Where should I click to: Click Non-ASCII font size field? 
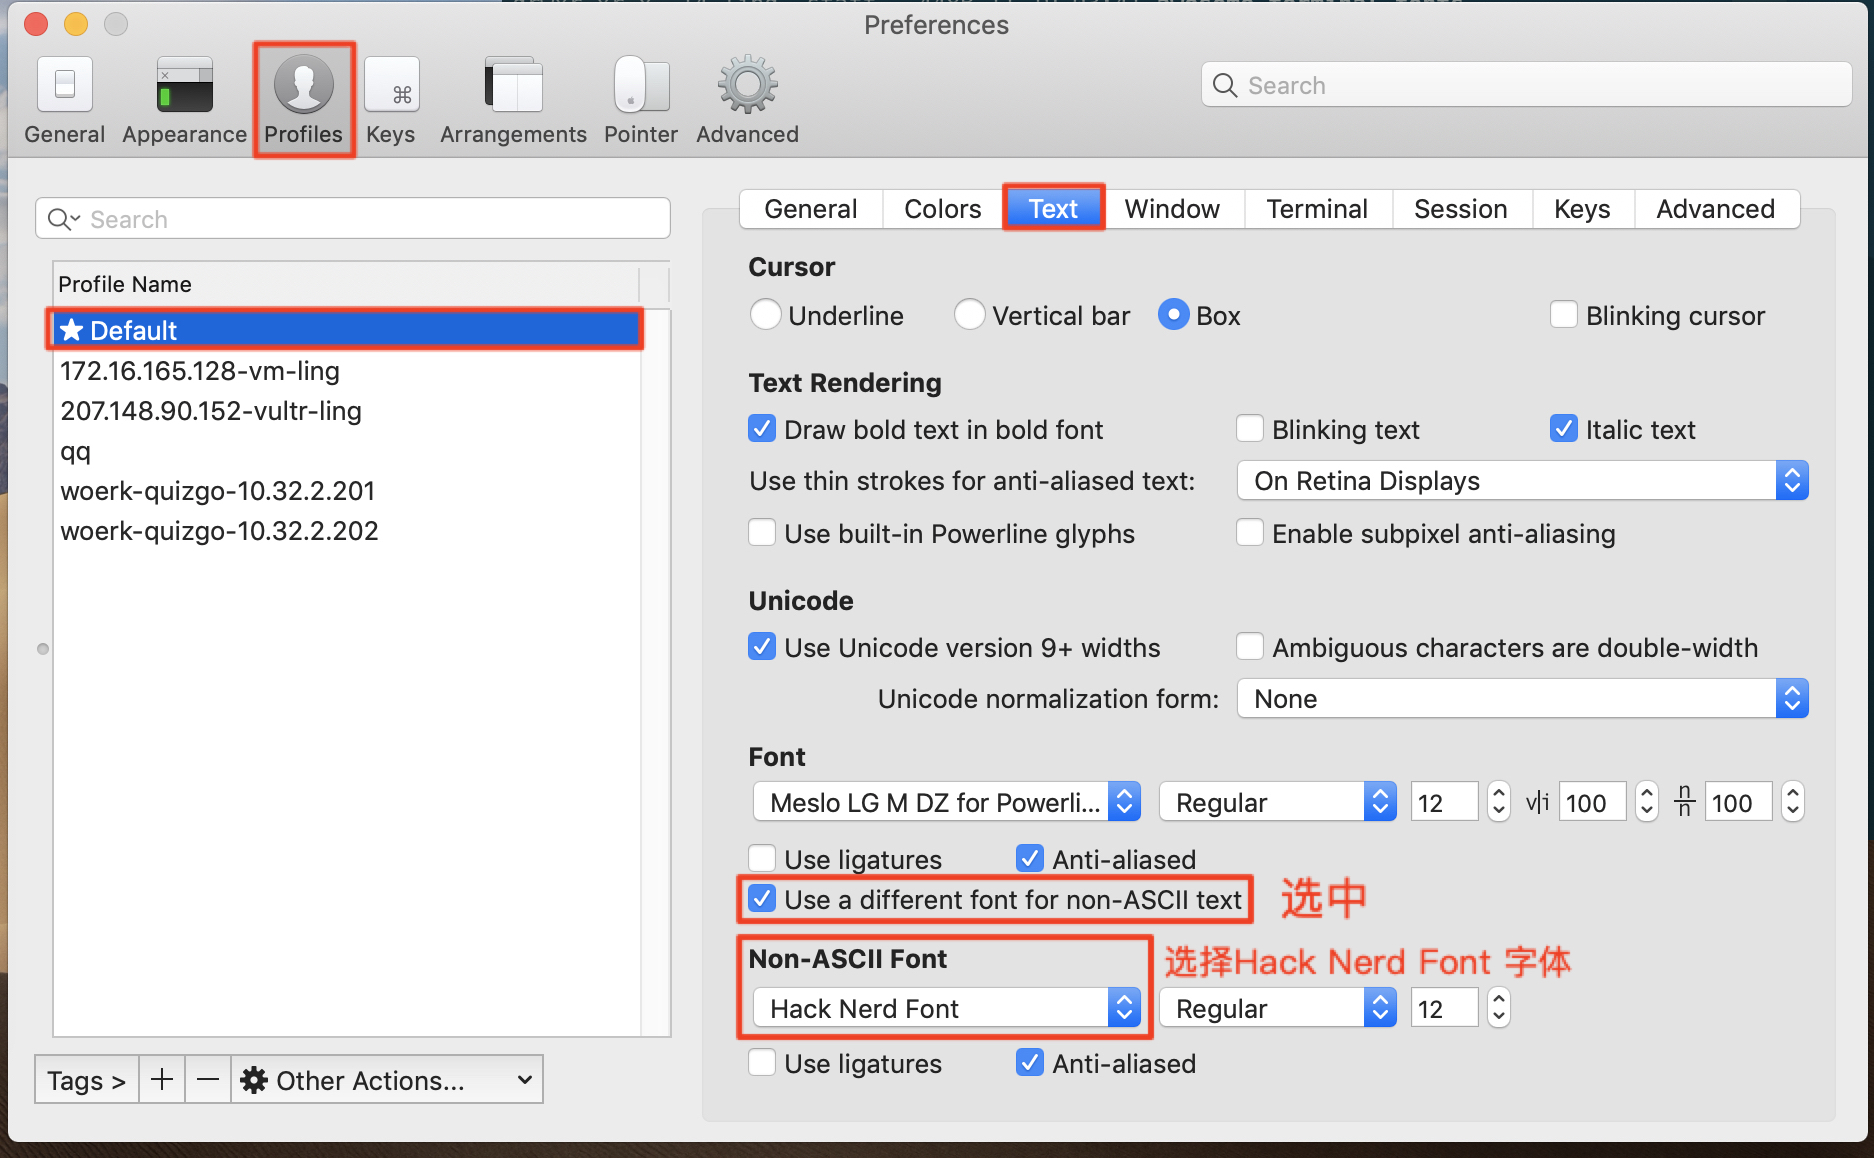point(1444,1008)
